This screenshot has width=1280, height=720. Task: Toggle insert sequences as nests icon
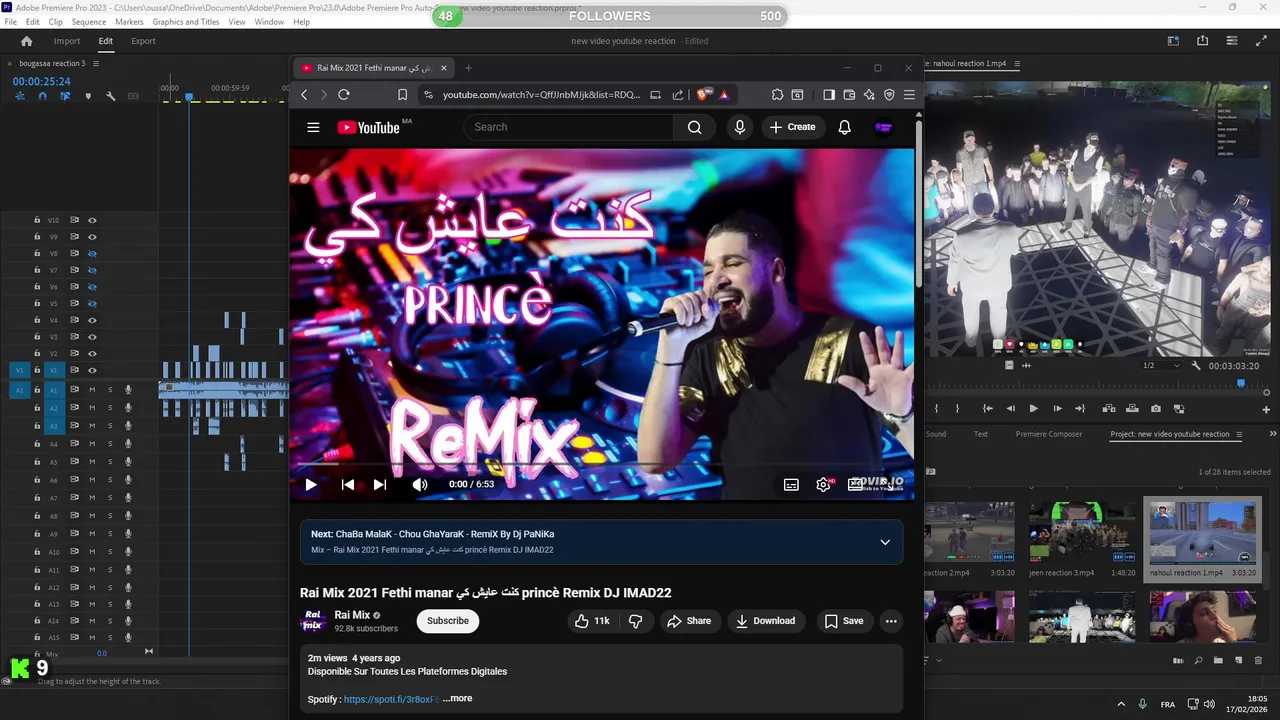(20, 96)
